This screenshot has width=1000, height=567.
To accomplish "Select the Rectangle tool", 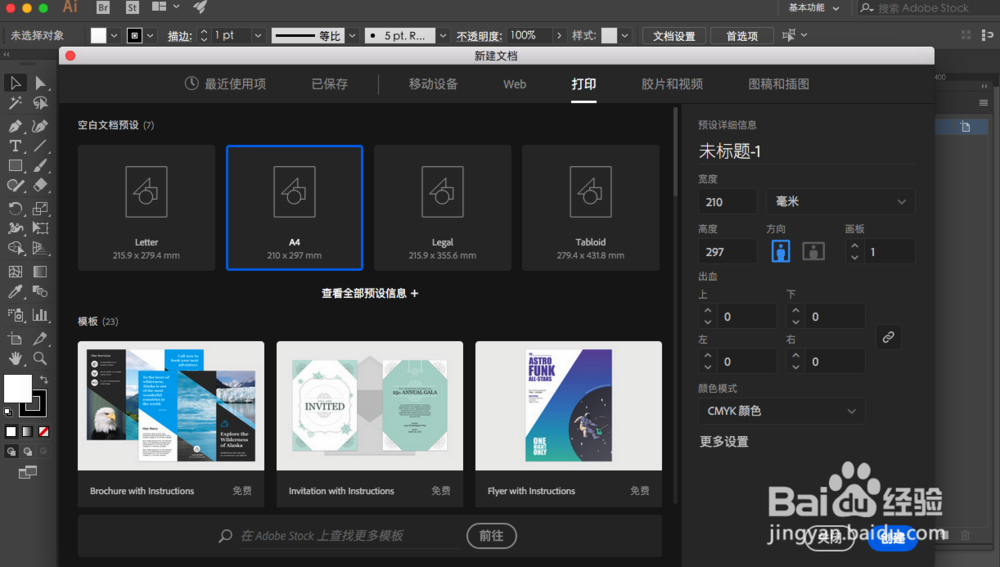I will coord(15,166).
